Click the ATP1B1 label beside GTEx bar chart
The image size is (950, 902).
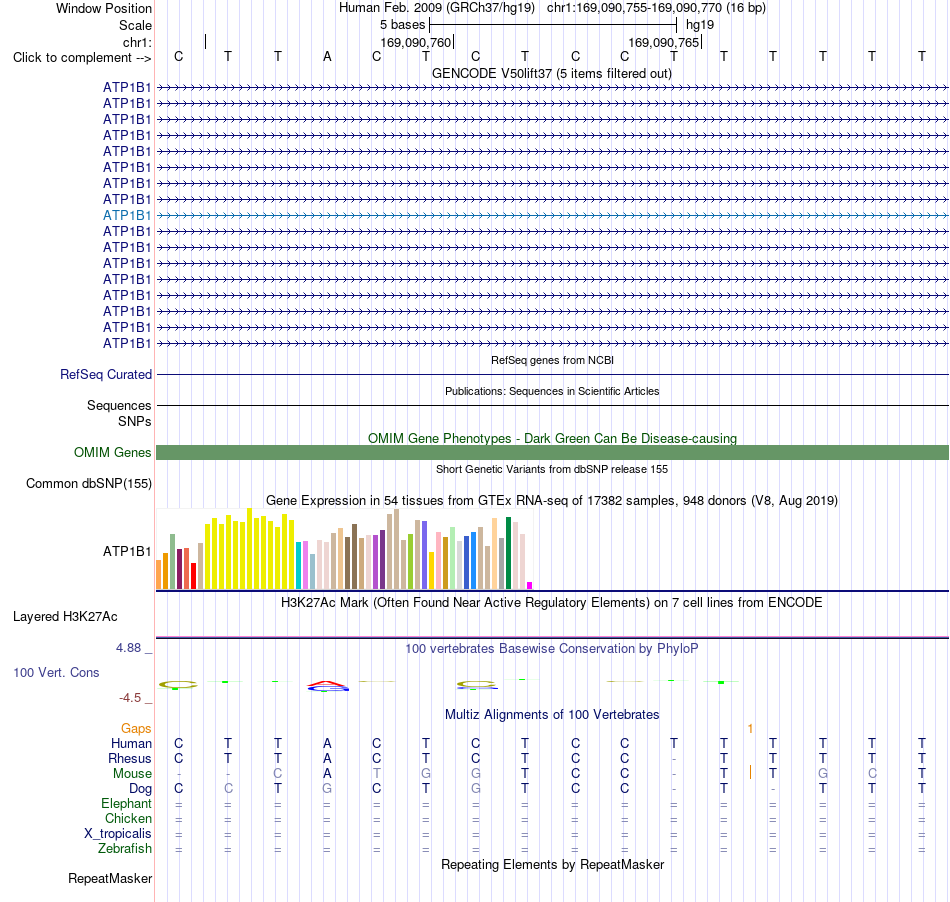pos(127,551)
